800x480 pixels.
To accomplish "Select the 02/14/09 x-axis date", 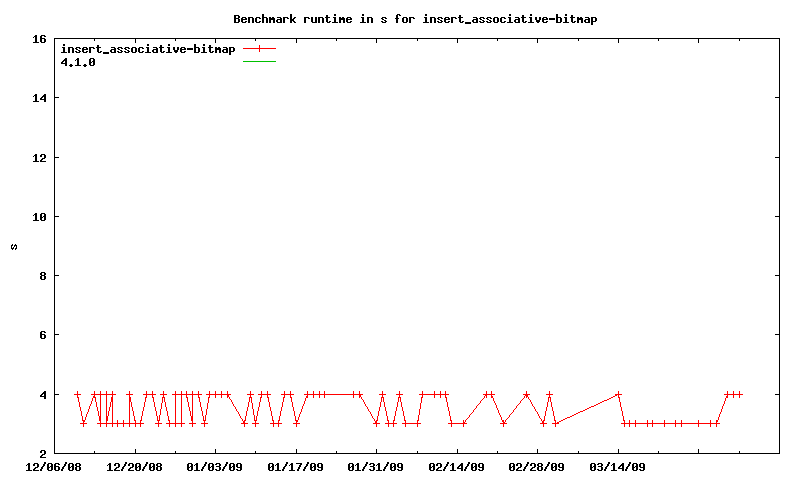I will pos(457,466).
